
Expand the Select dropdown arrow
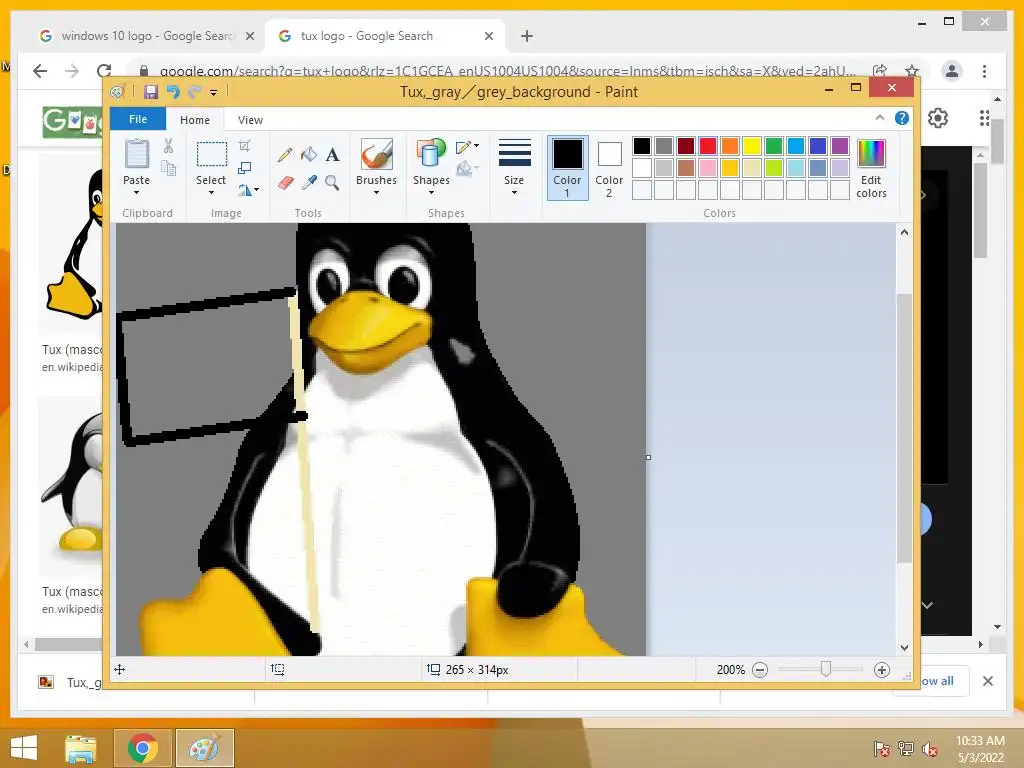point(211,193)
